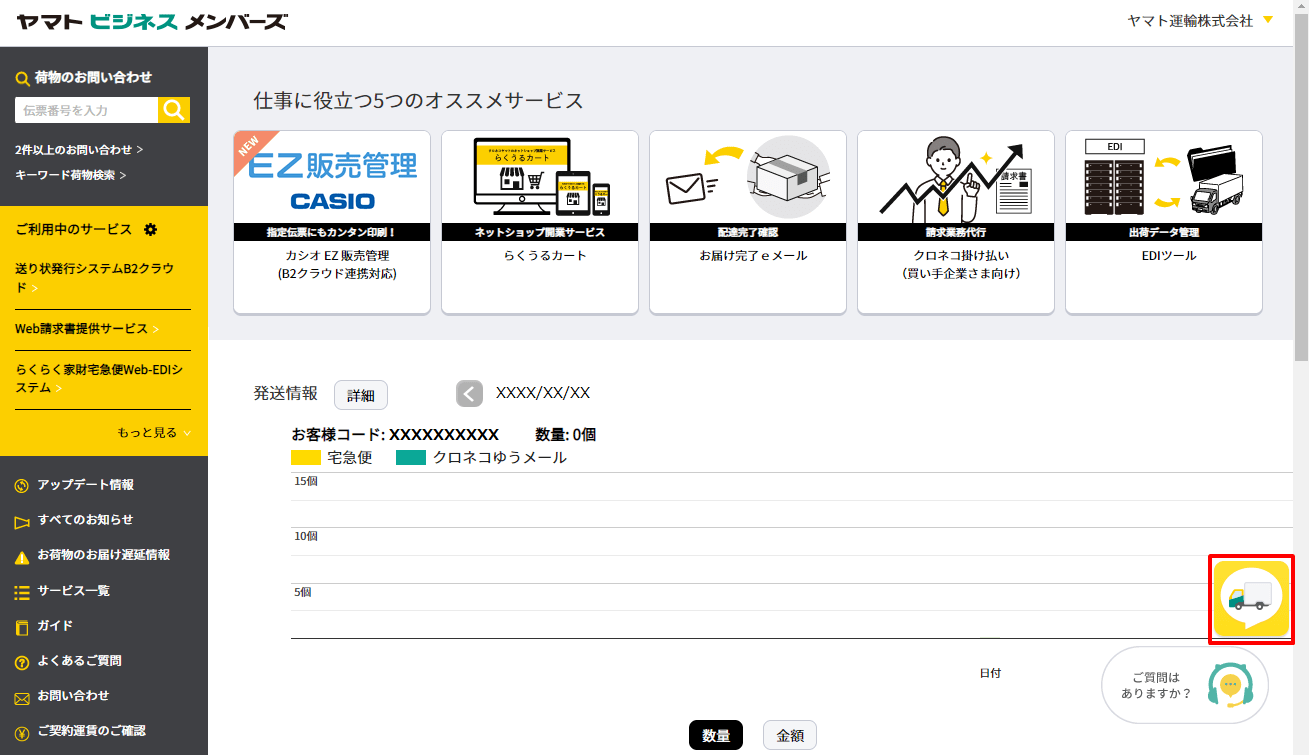Open the delivery truck chat icon
The image size is (1309, 755).
pyautogui.click(x=1250, y=597)
